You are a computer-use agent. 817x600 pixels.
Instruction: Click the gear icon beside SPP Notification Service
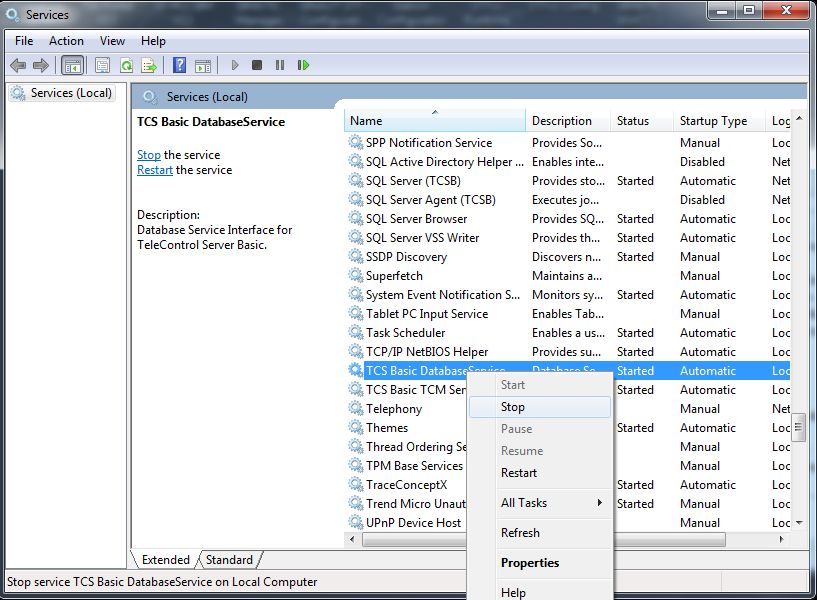(x=356, y=143)
